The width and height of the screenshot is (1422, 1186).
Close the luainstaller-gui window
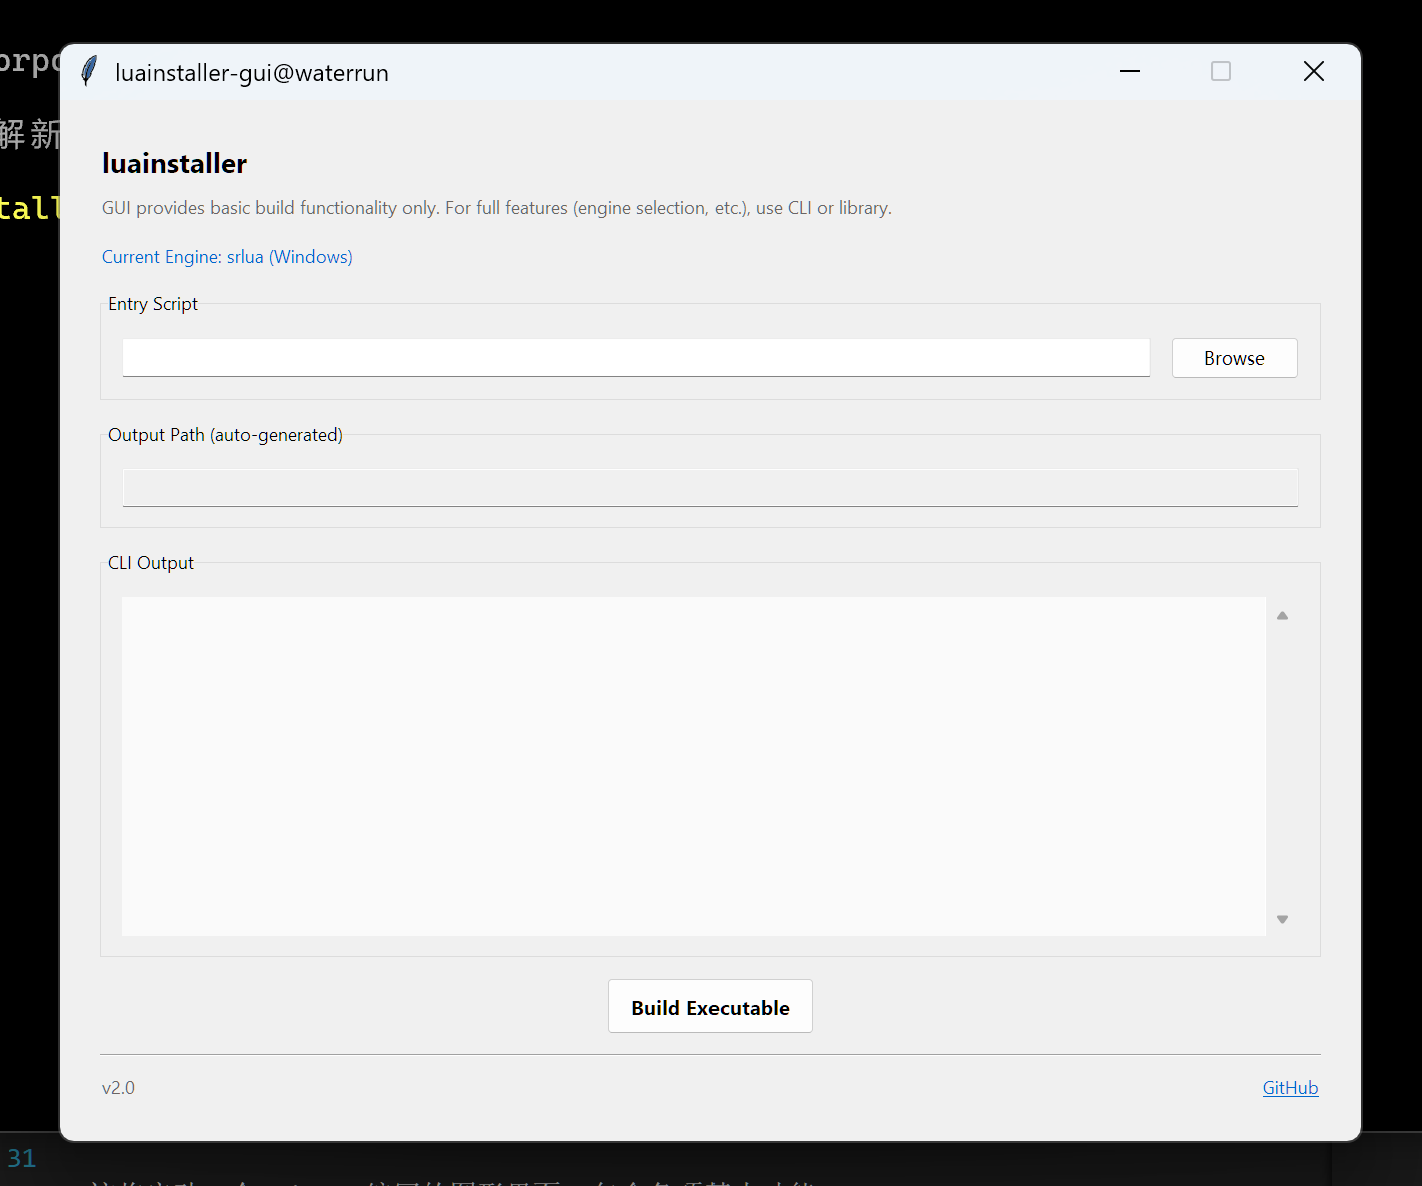pyautogui.click(x=1314, y=71)
